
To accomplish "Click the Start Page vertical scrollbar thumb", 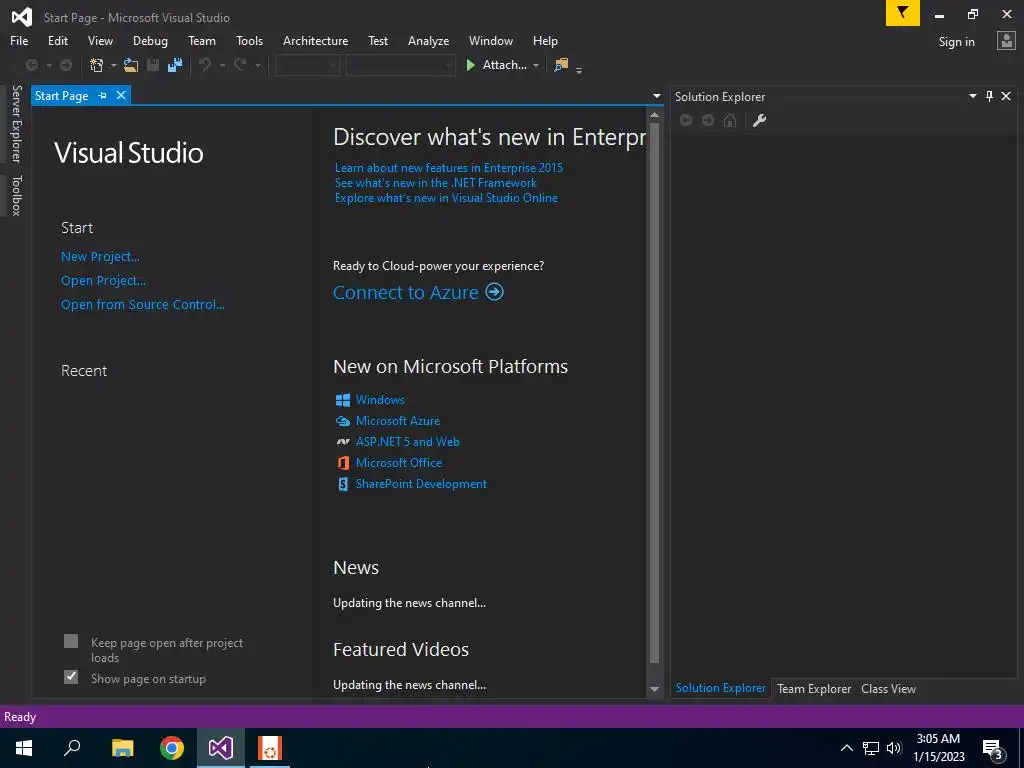I will (654, 392).
